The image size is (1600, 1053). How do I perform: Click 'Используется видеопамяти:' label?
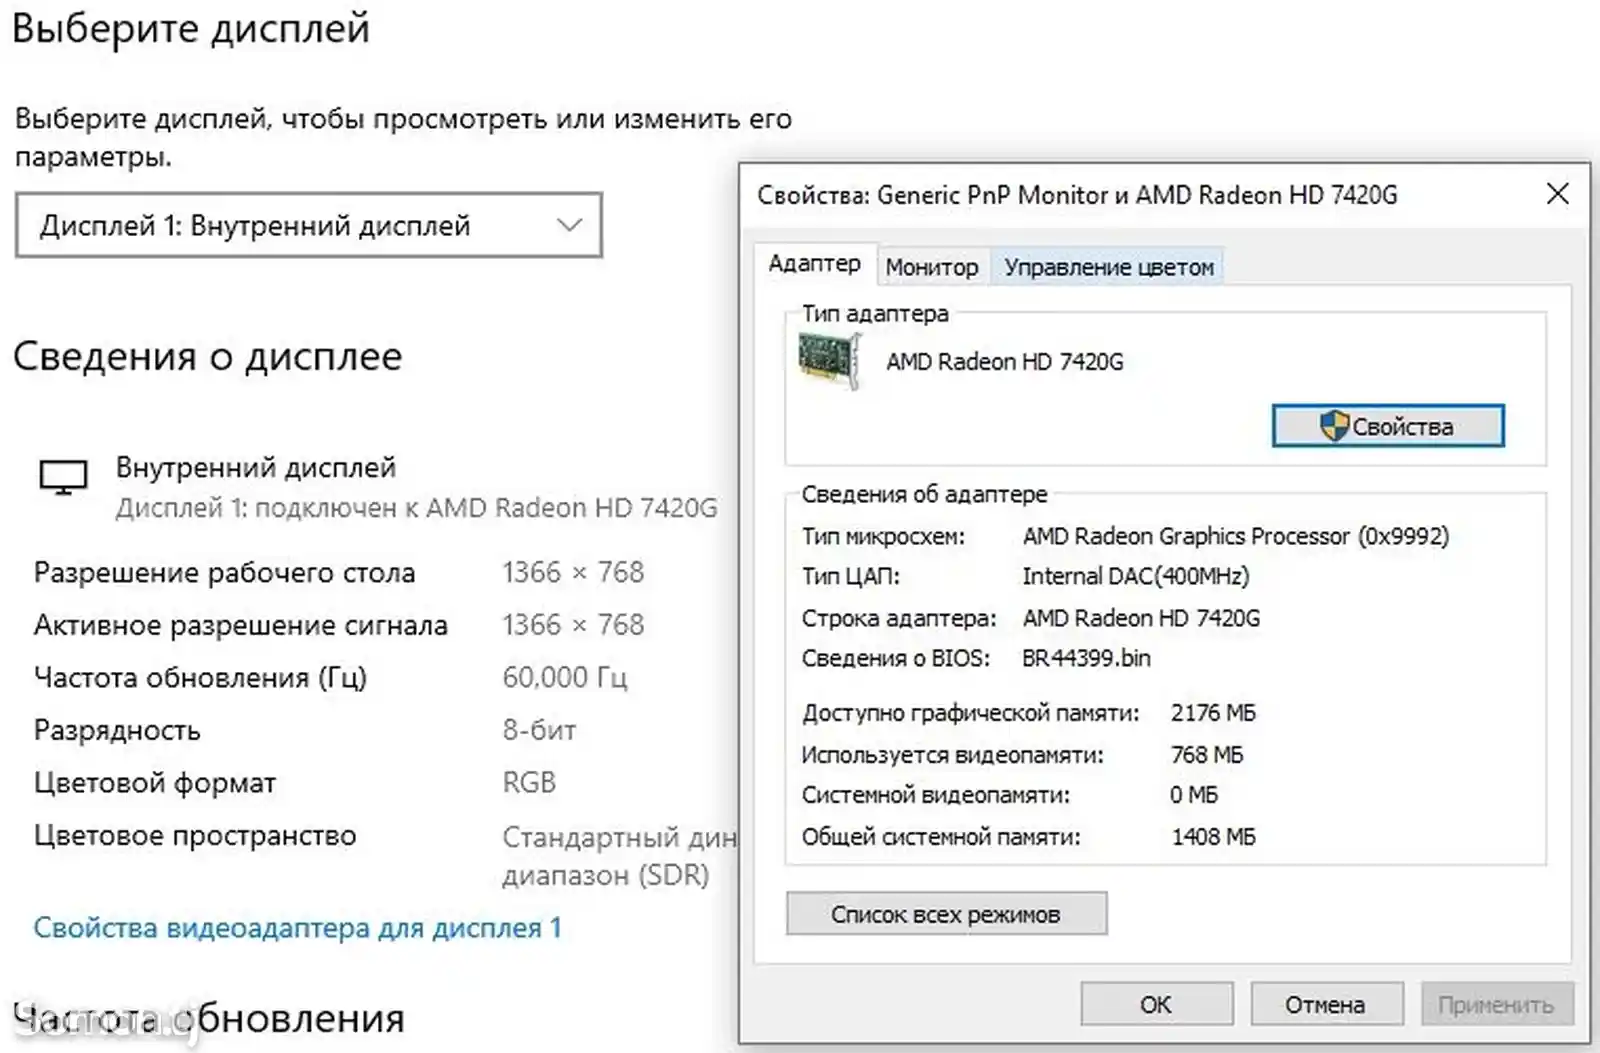[953, 755]
